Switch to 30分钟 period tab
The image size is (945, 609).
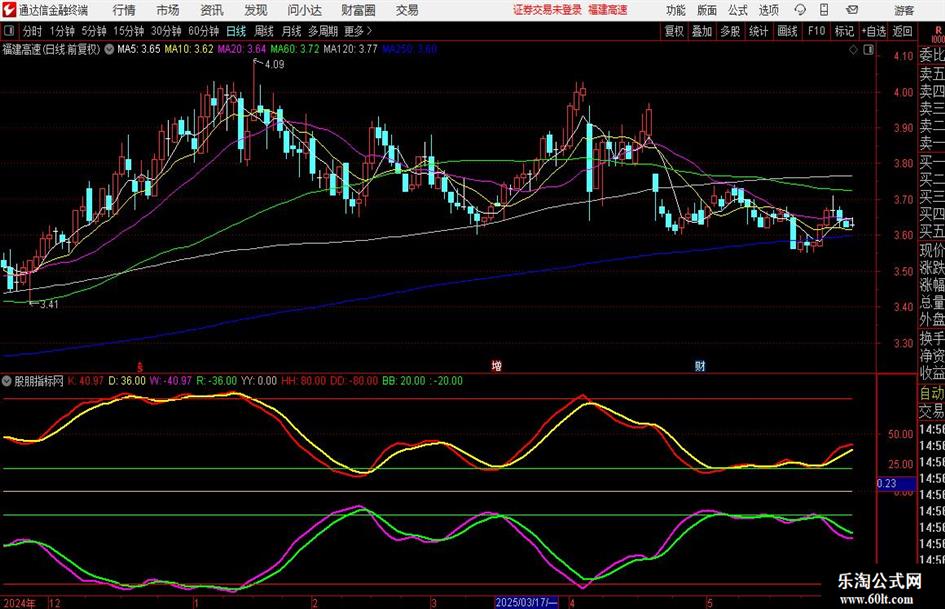tap(166, 31)
